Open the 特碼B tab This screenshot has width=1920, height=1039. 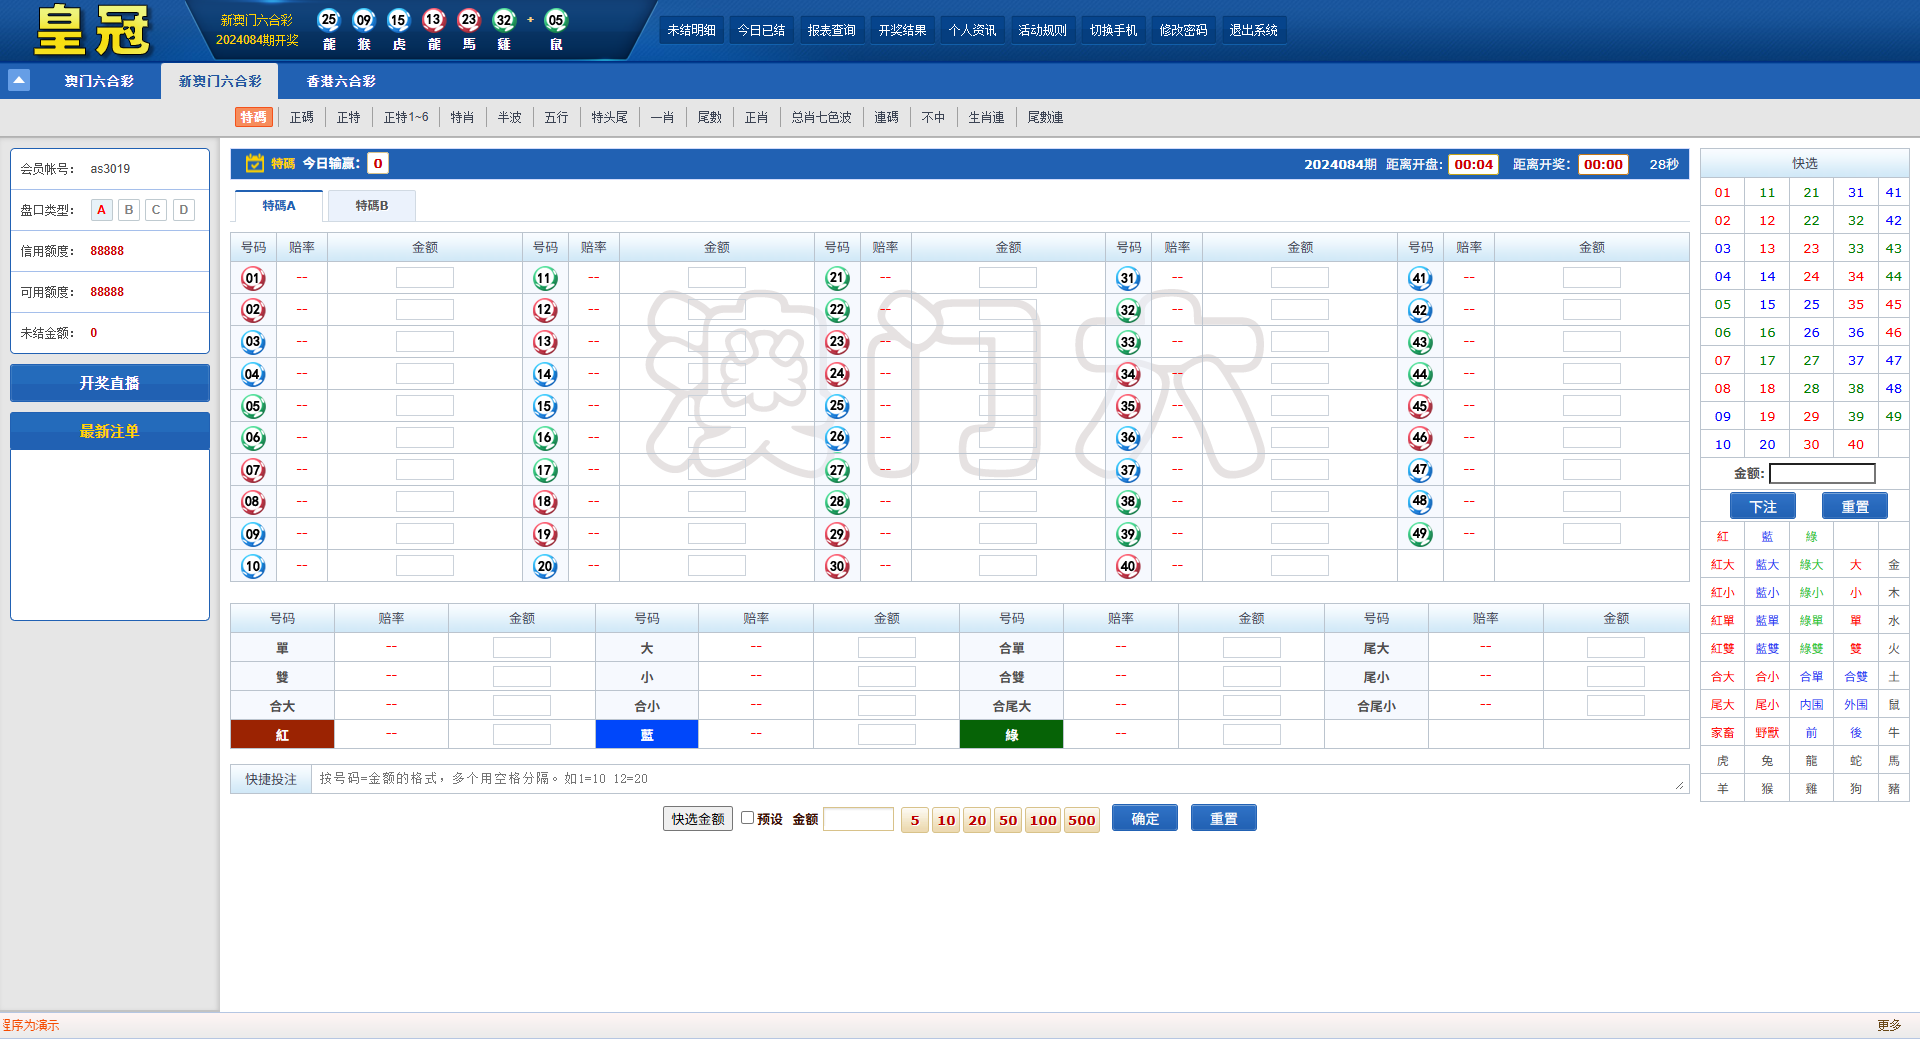(x=371, y=205)
